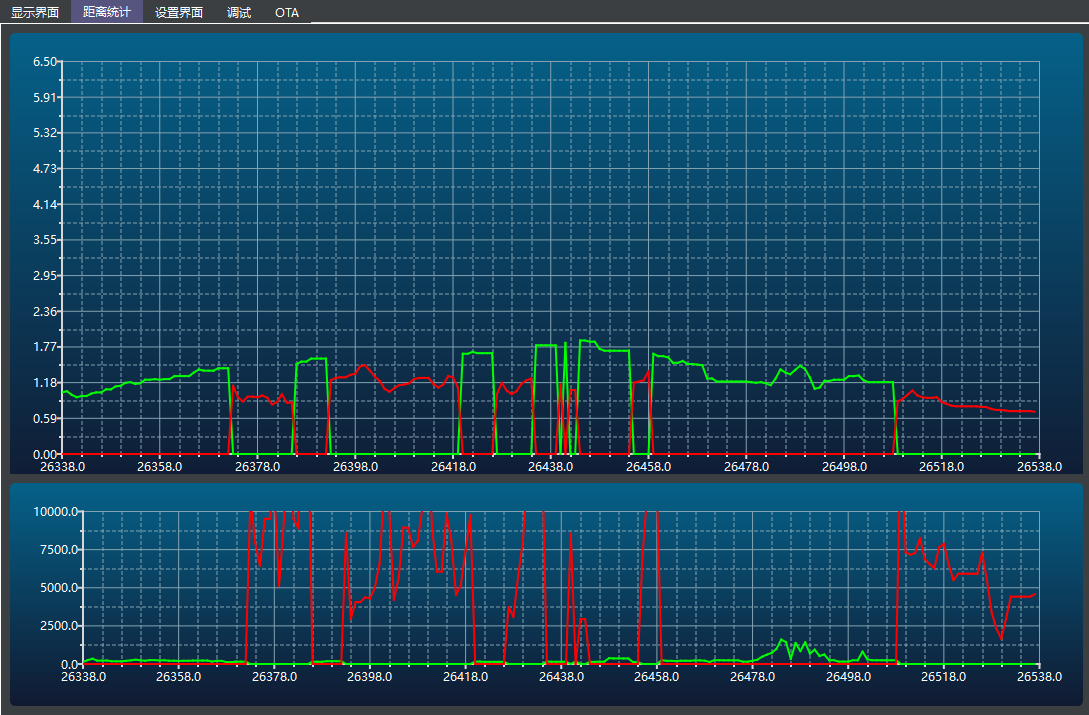This screenshot has width=1089, height=715.
Task: Open the 显示界面 tab
Action: click(35, 13)
